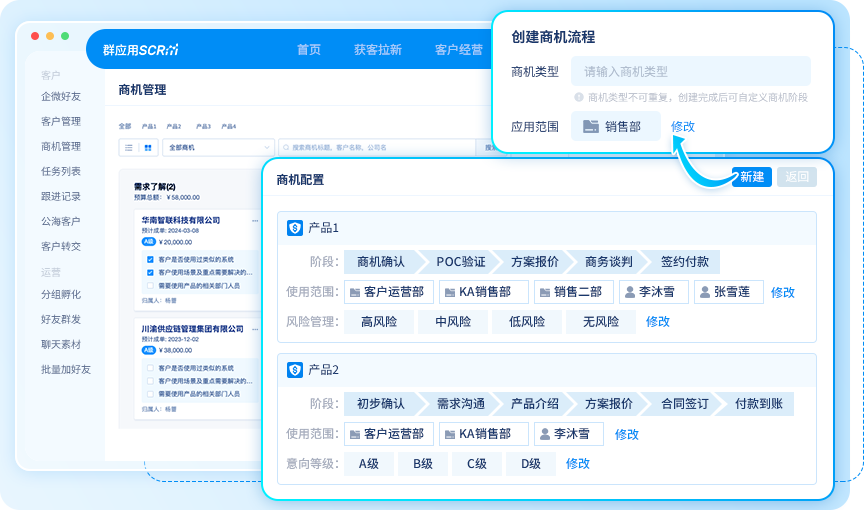Select the POC验证 stage in 产品1

461,262
